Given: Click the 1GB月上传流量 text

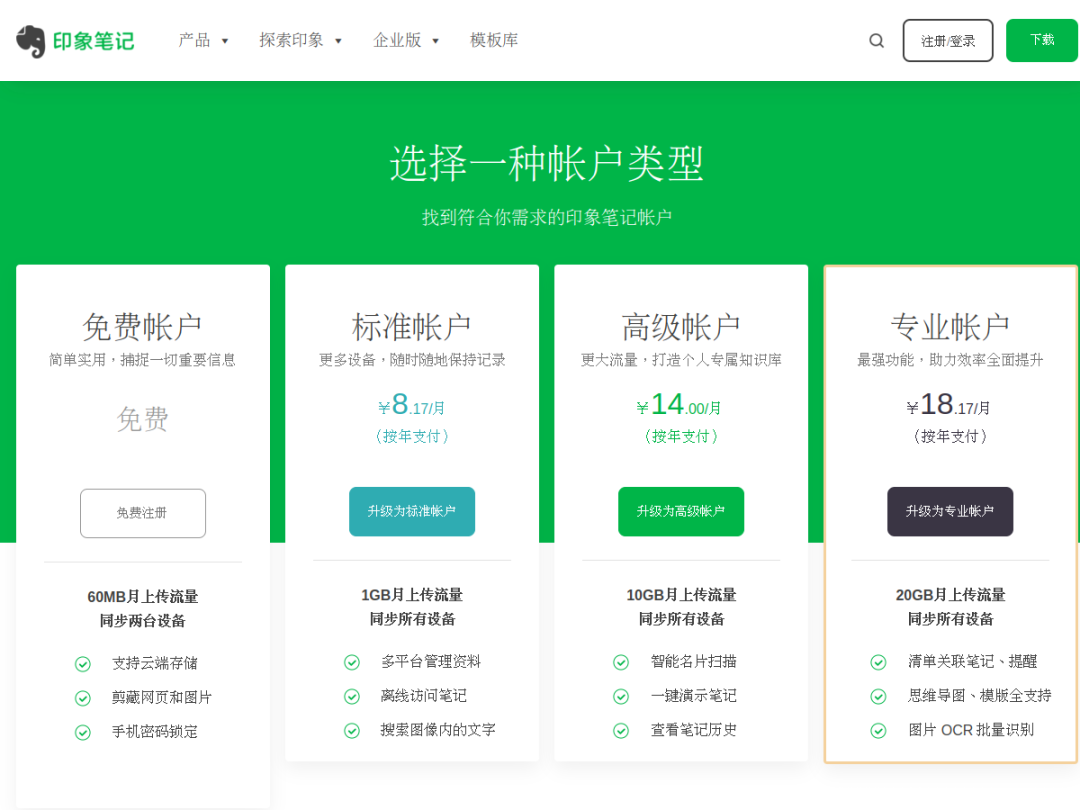Looking at the screenshot, I should tap(412, 595).
